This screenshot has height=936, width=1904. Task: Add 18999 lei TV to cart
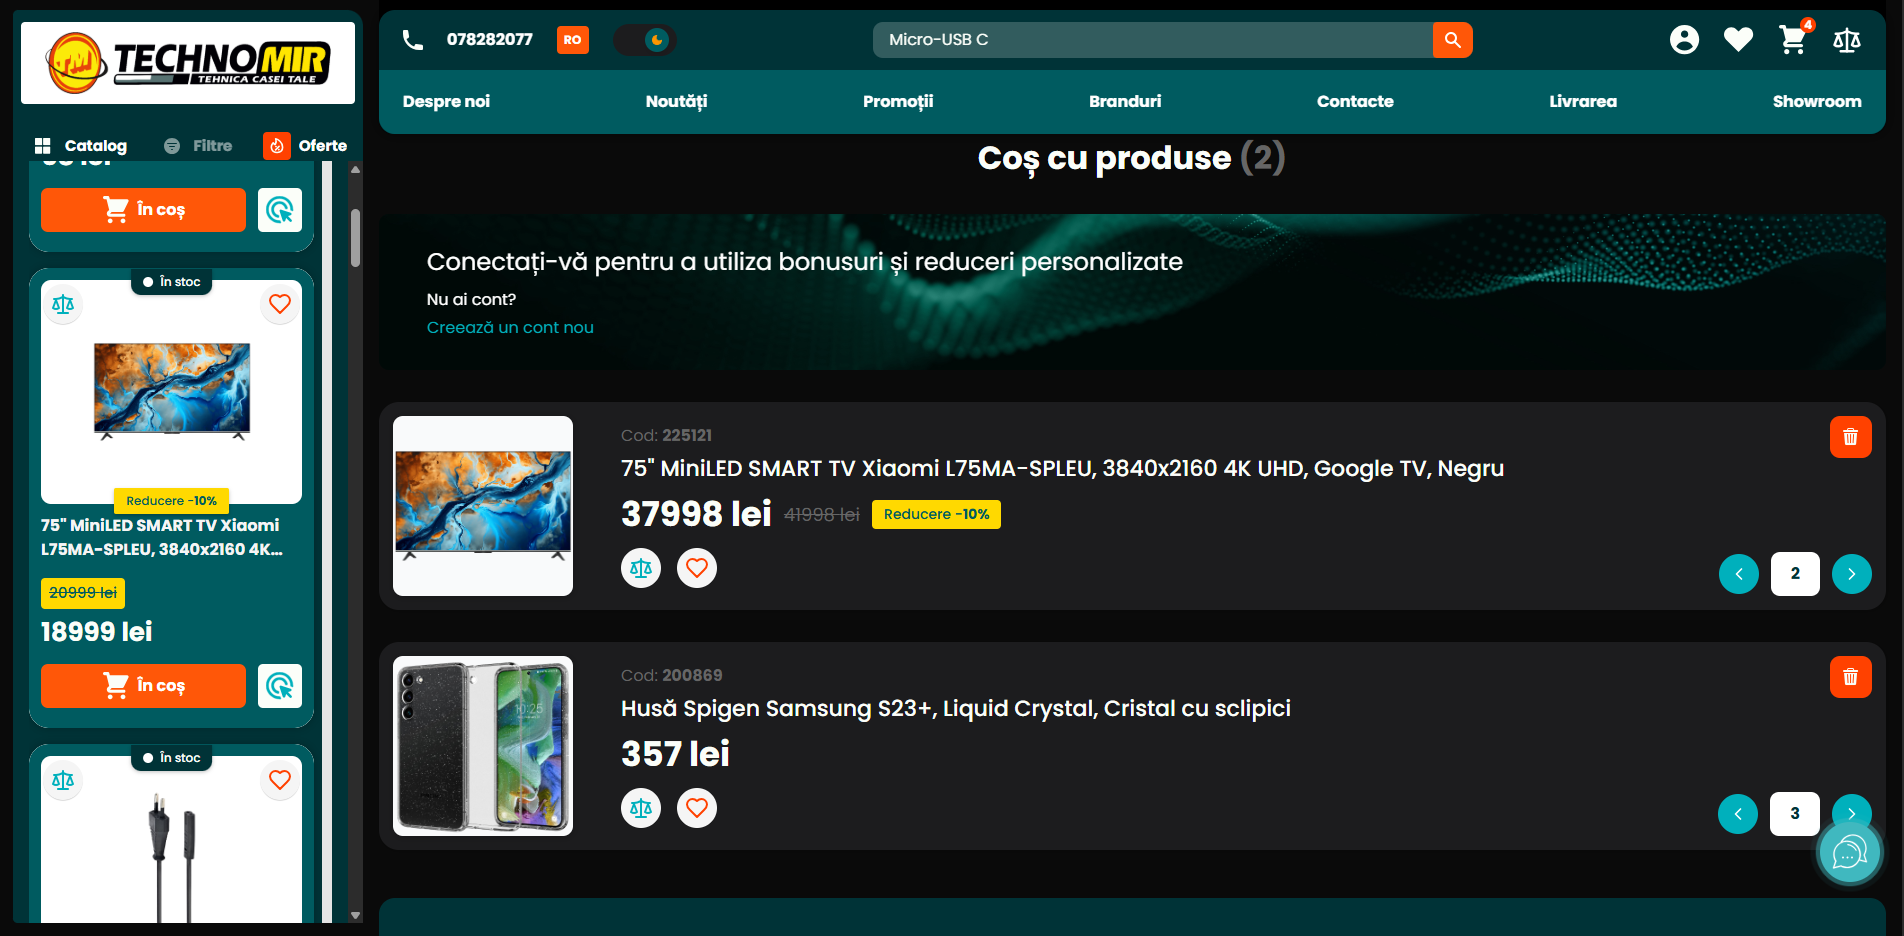143,686
